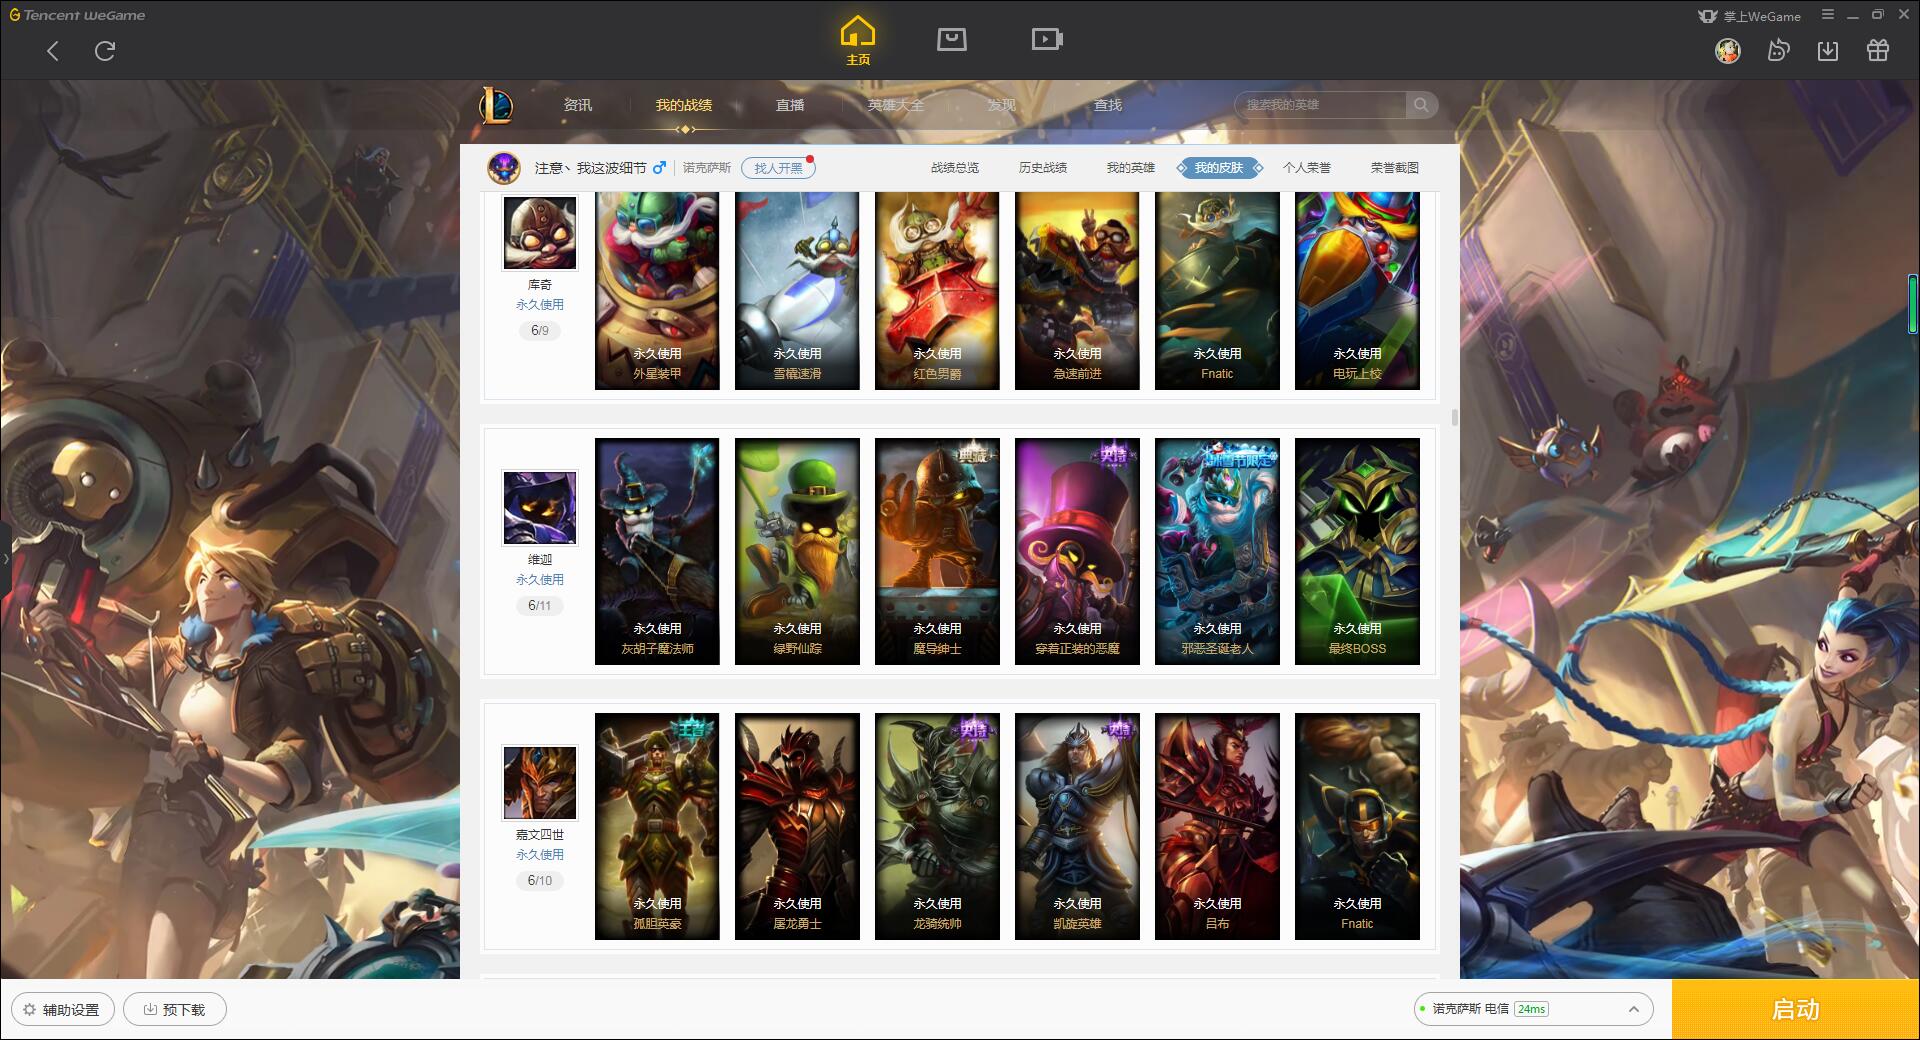
Task: Open the 凯旋英雄 skin card
Action: [x=1077, y=826]
